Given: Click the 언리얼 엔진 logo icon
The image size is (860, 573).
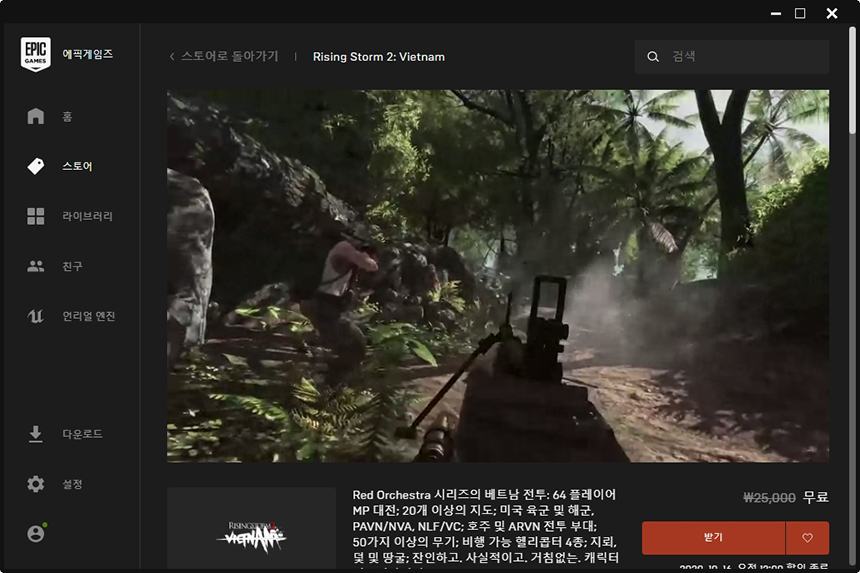Looking at the screenshot, I should pyautogui.click(x=36, y=316).
